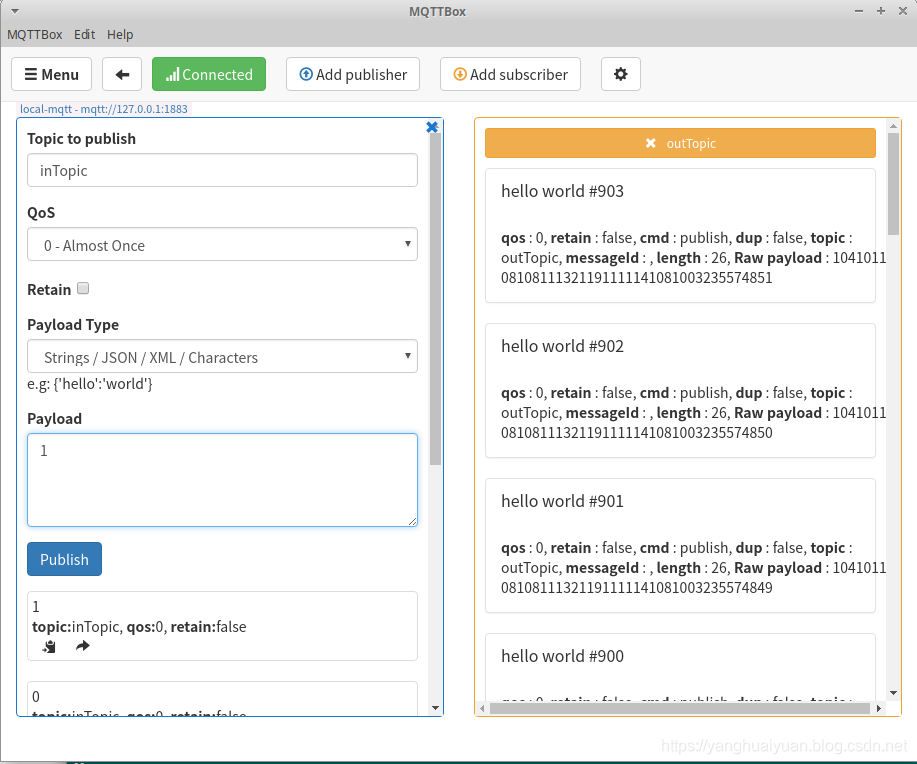Toggle the Retain checkbox

(83, 288)
